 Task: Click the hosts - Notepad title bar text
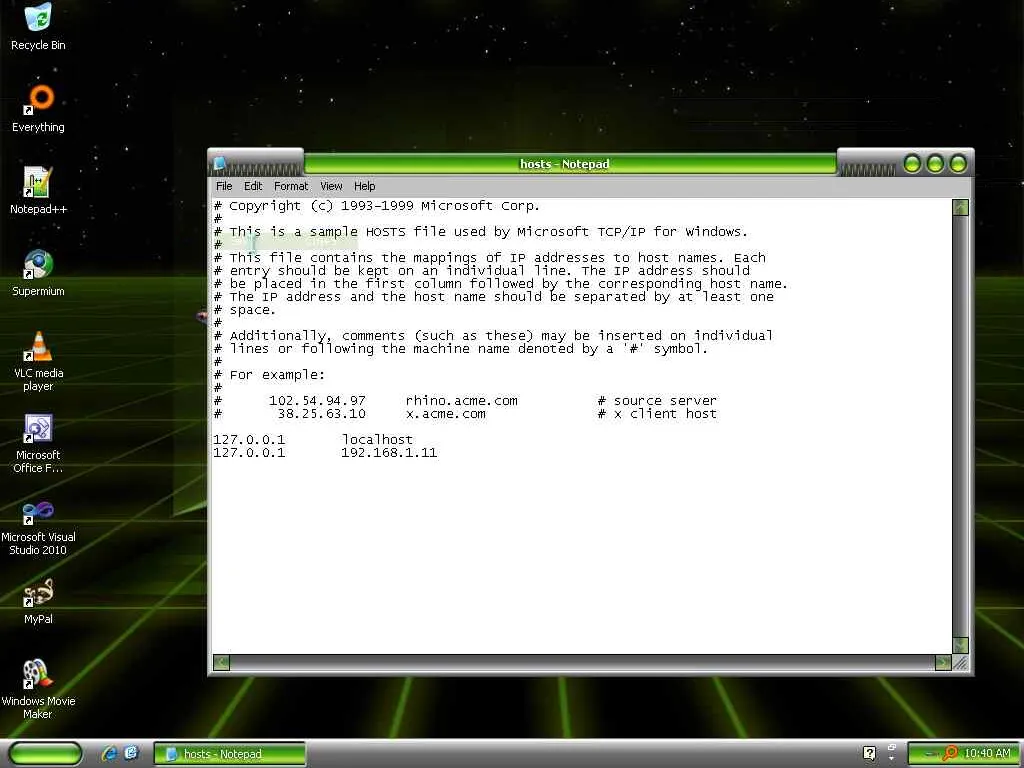564,163
